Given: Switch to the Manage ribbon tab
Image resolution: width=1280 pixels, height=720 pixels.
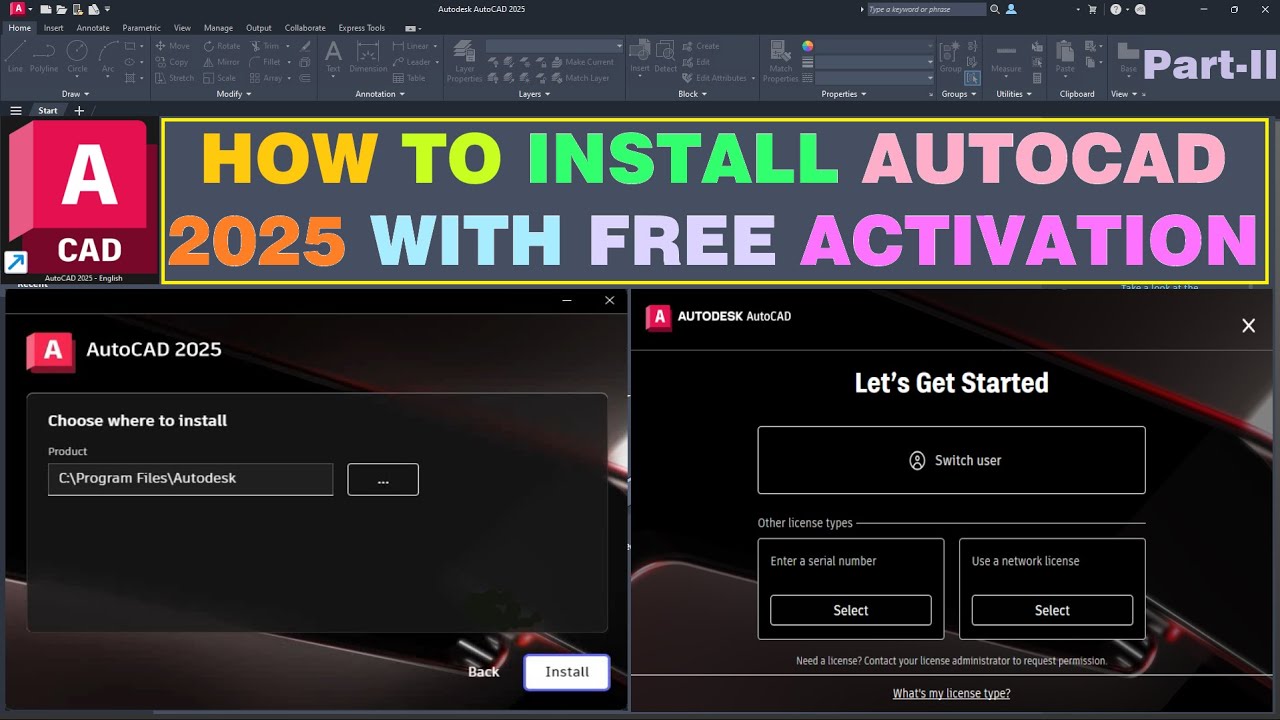Looking at the screenshot, I should point(218,28).
